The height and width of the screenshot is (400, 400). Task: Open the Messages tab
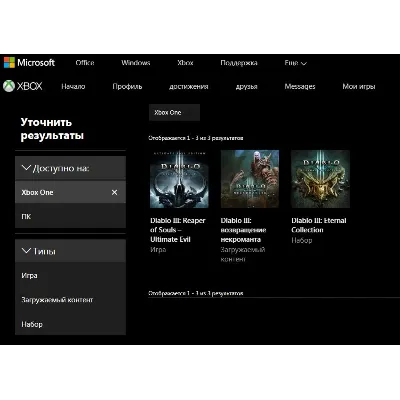pos(300,87)
